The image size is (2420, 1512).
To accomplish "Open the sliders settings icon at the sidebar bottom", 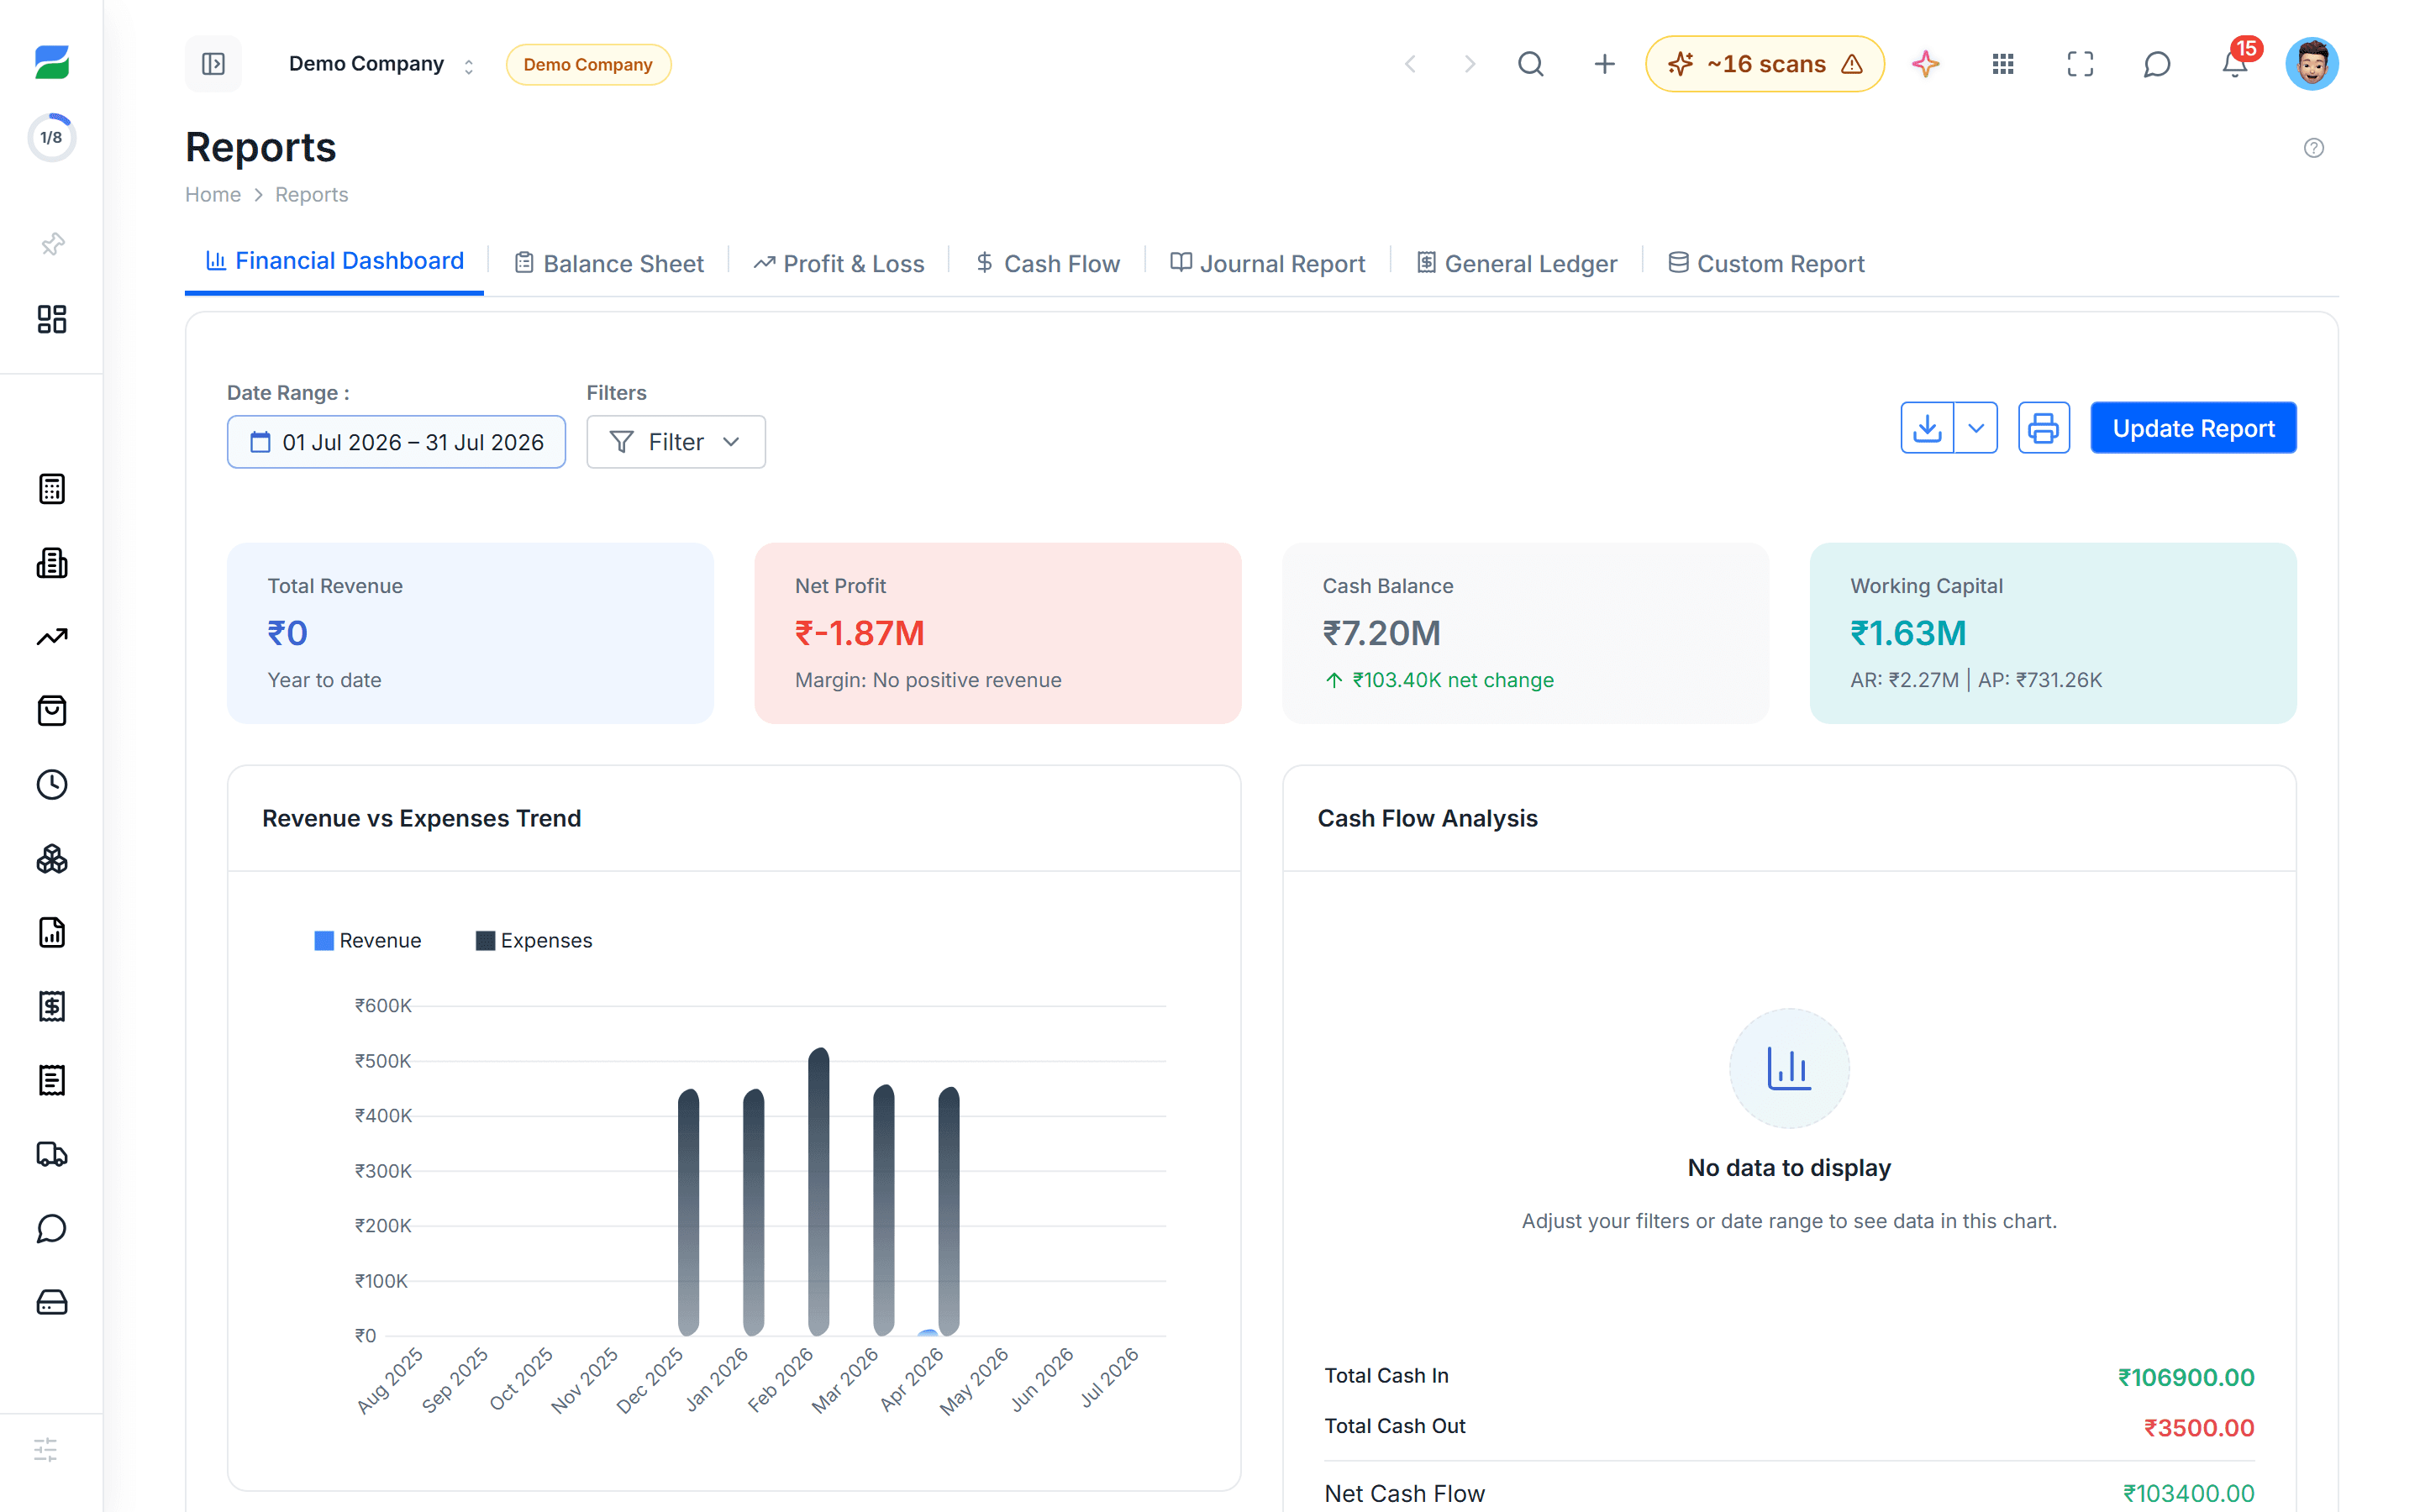I will click(46, 1450).
